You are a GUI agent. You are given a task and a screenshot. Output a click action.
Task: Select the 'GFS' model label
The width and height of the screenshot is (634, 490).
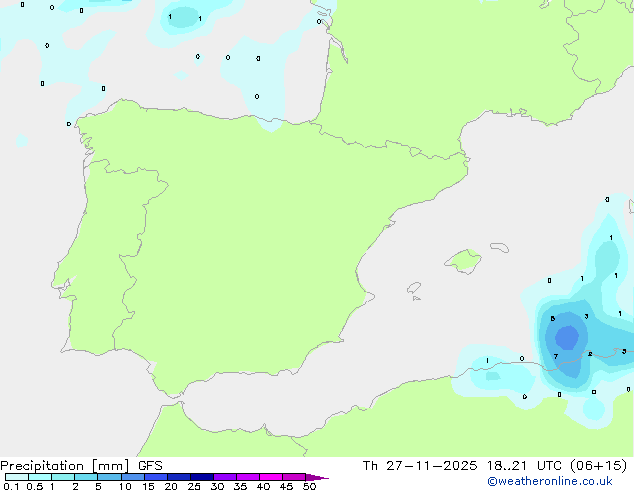150,466
